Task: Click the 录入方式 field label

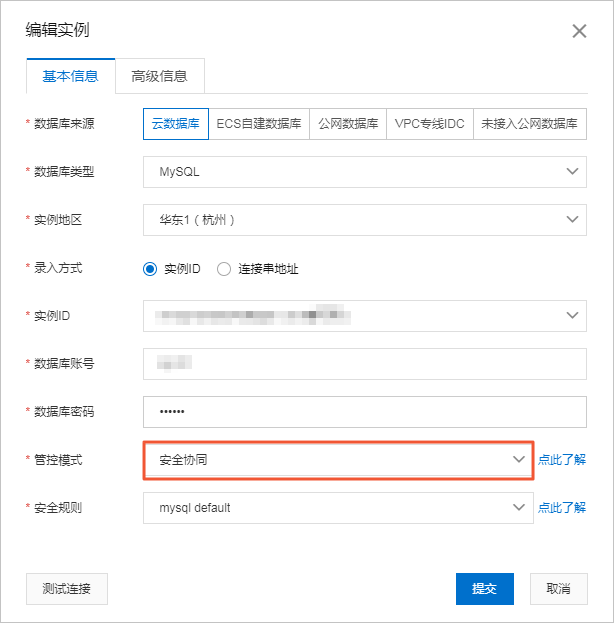Action: click(58, 268)
